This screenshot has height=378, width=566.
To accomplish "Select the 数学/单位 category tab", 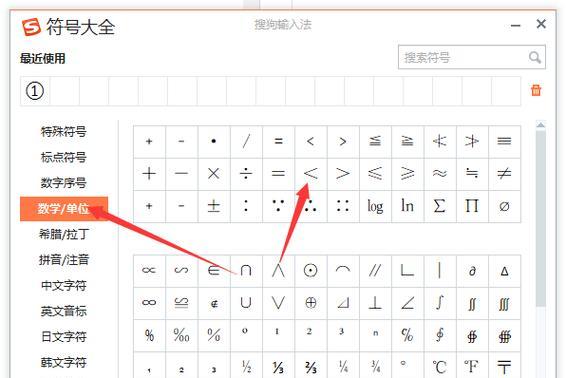I will (64, 209).
